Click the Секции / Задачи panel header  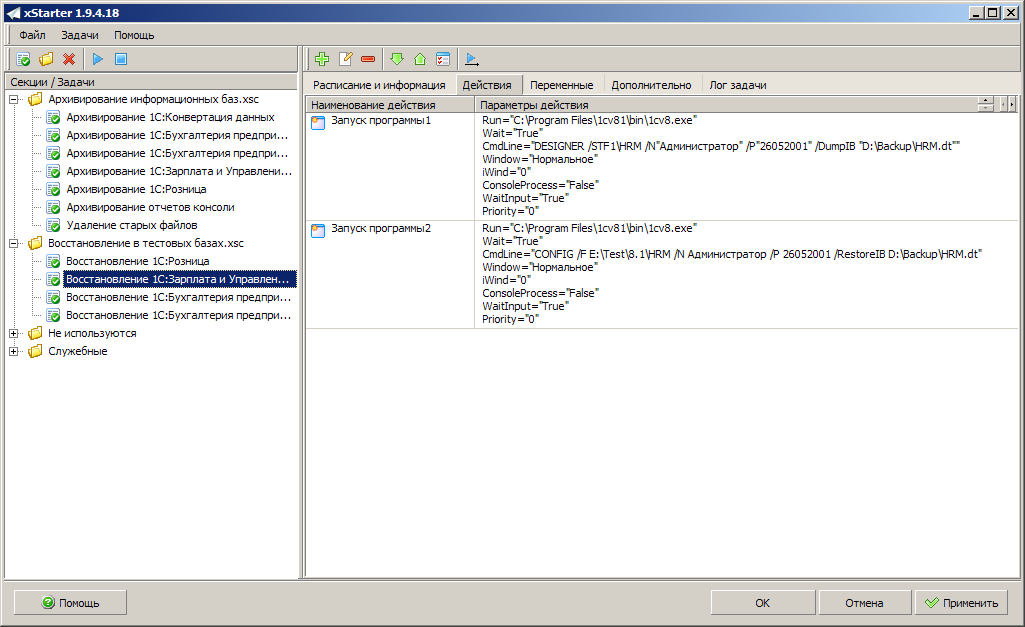click(x=151, y=82)
